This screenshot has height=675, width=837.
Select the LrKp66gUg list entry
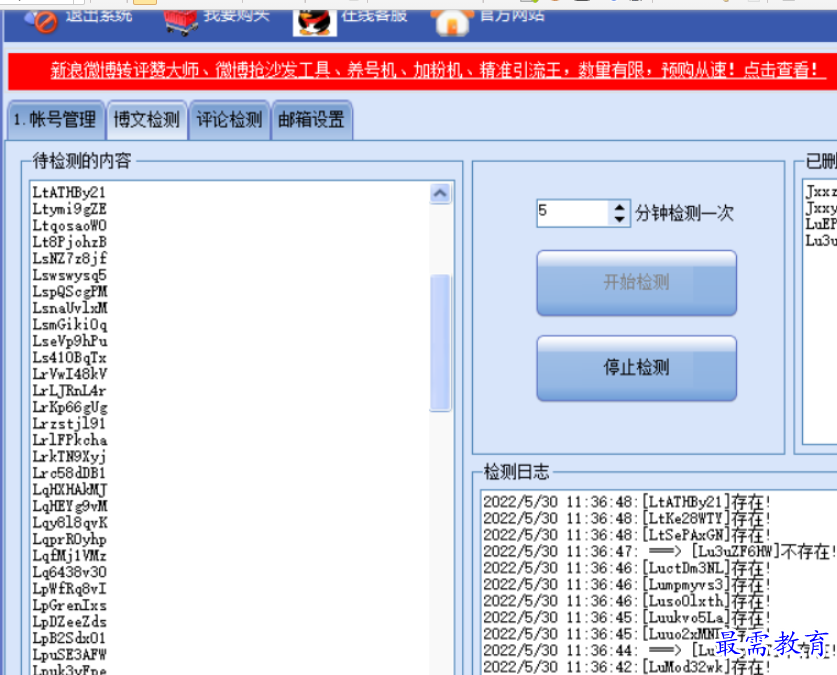[x=70, y=408]
